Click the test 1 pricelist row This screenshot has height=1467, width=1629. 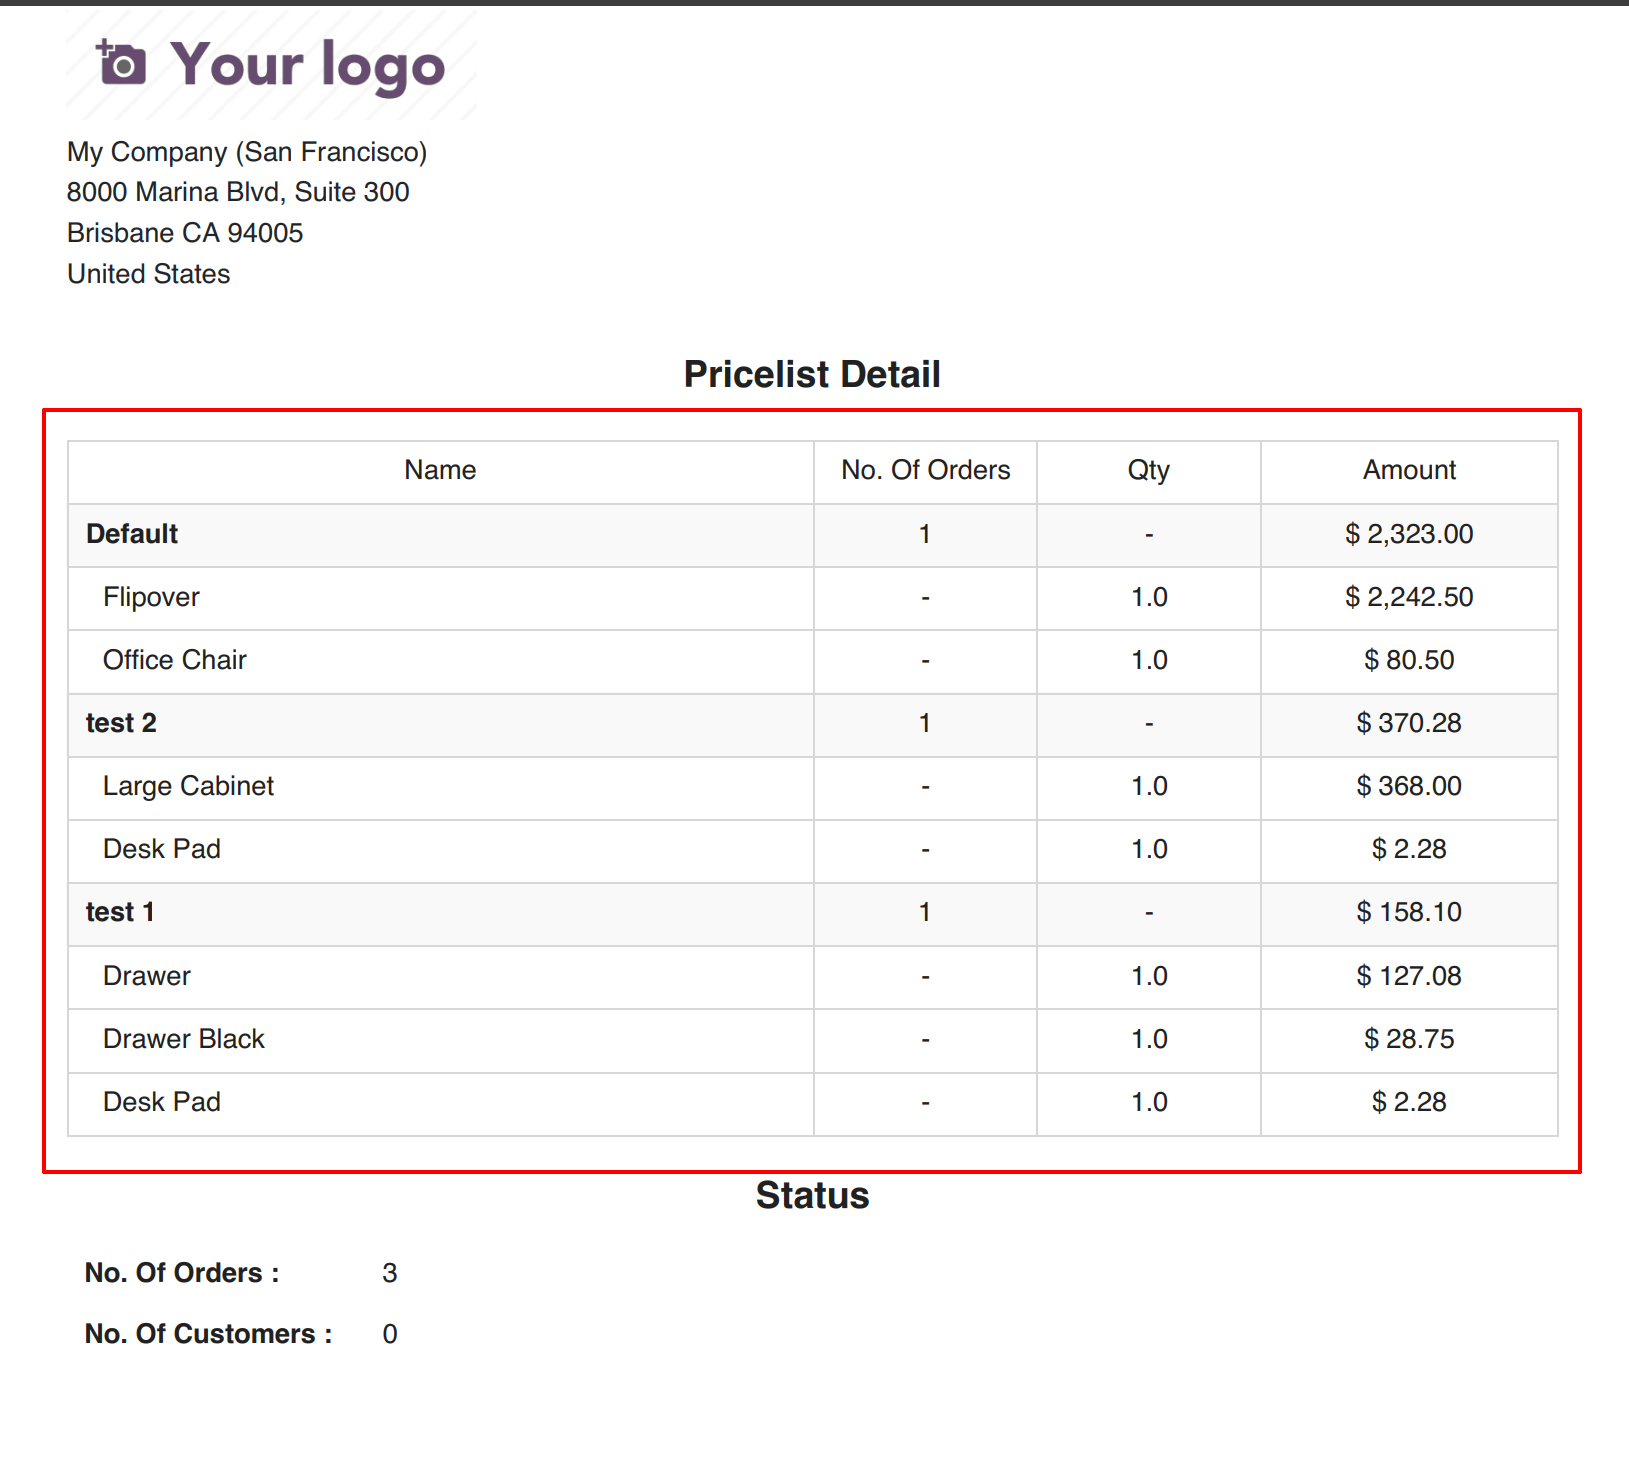120,912
